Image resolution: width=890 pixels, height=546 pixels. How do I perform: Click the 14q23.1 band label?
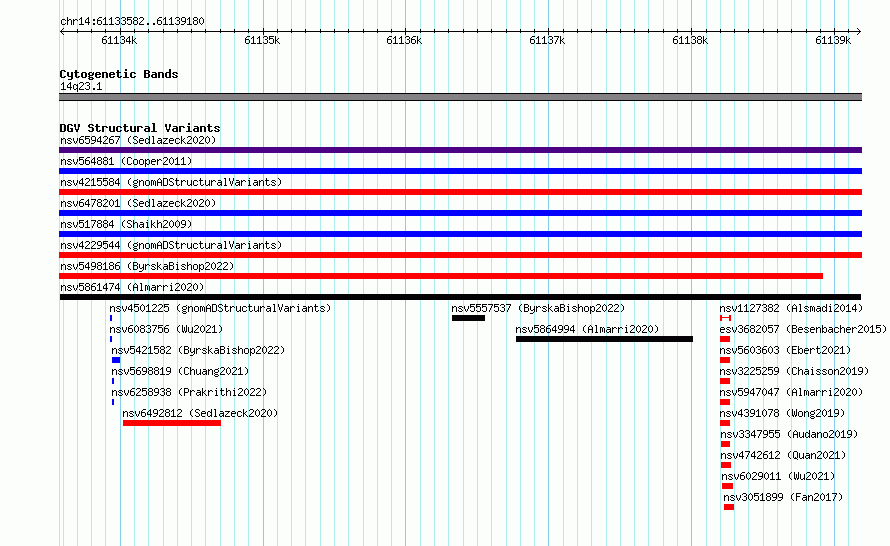(x=81, y=86)
